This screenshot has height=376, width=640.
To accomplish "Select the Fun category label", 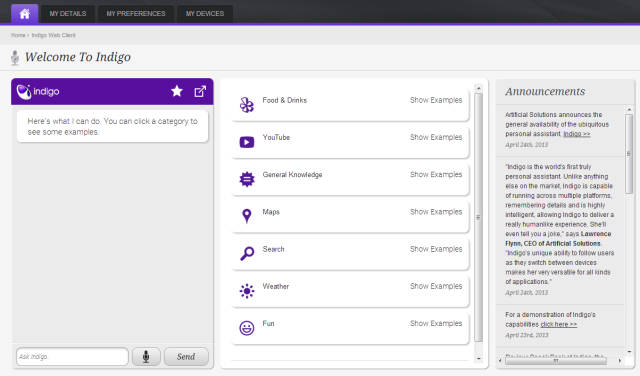I will click(x=268, y=323).
